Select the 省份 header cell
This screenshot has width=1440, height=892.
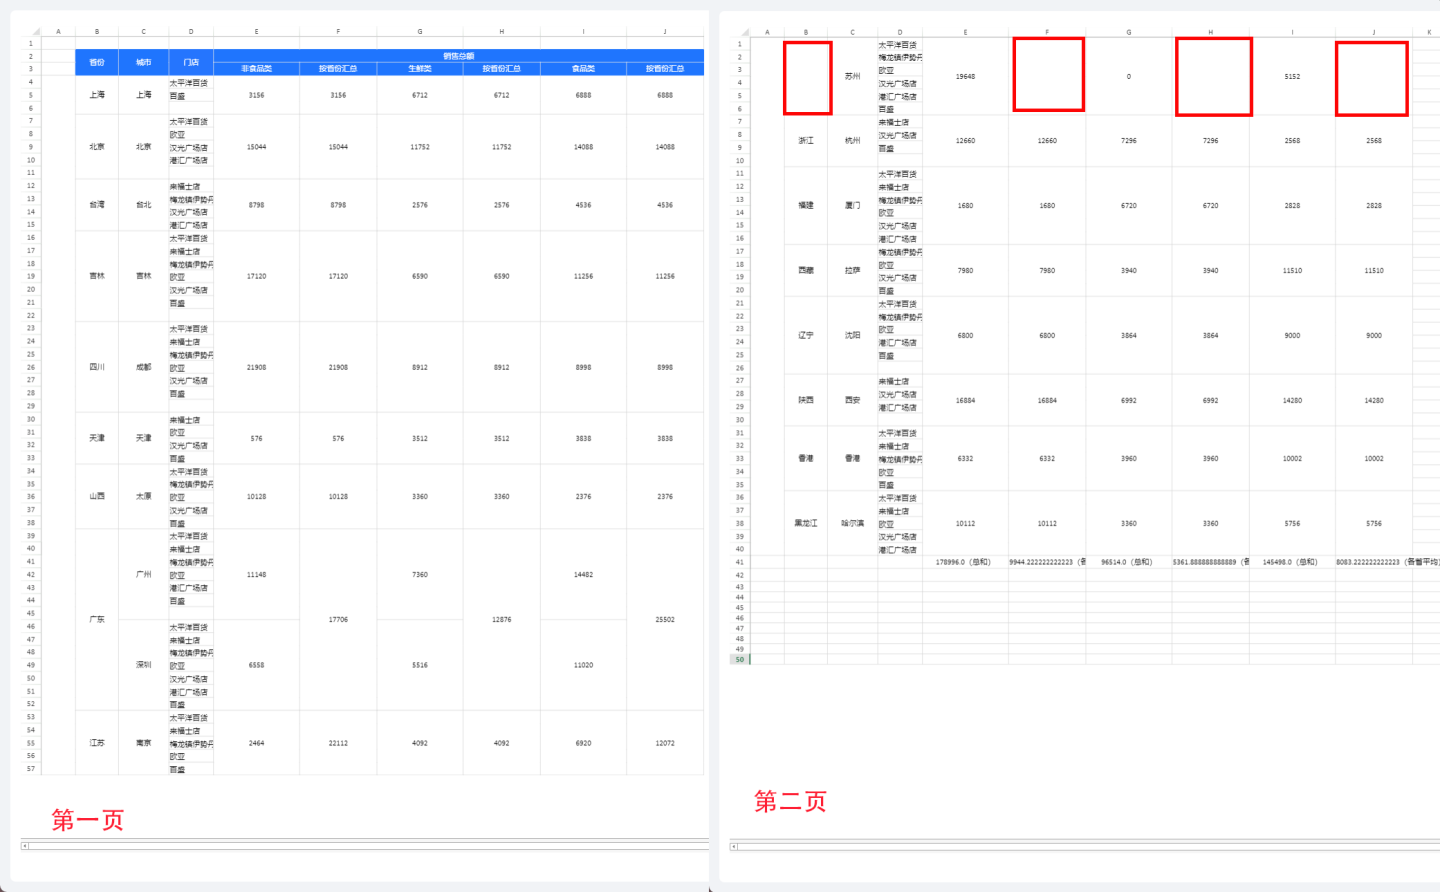pos(97,62)
